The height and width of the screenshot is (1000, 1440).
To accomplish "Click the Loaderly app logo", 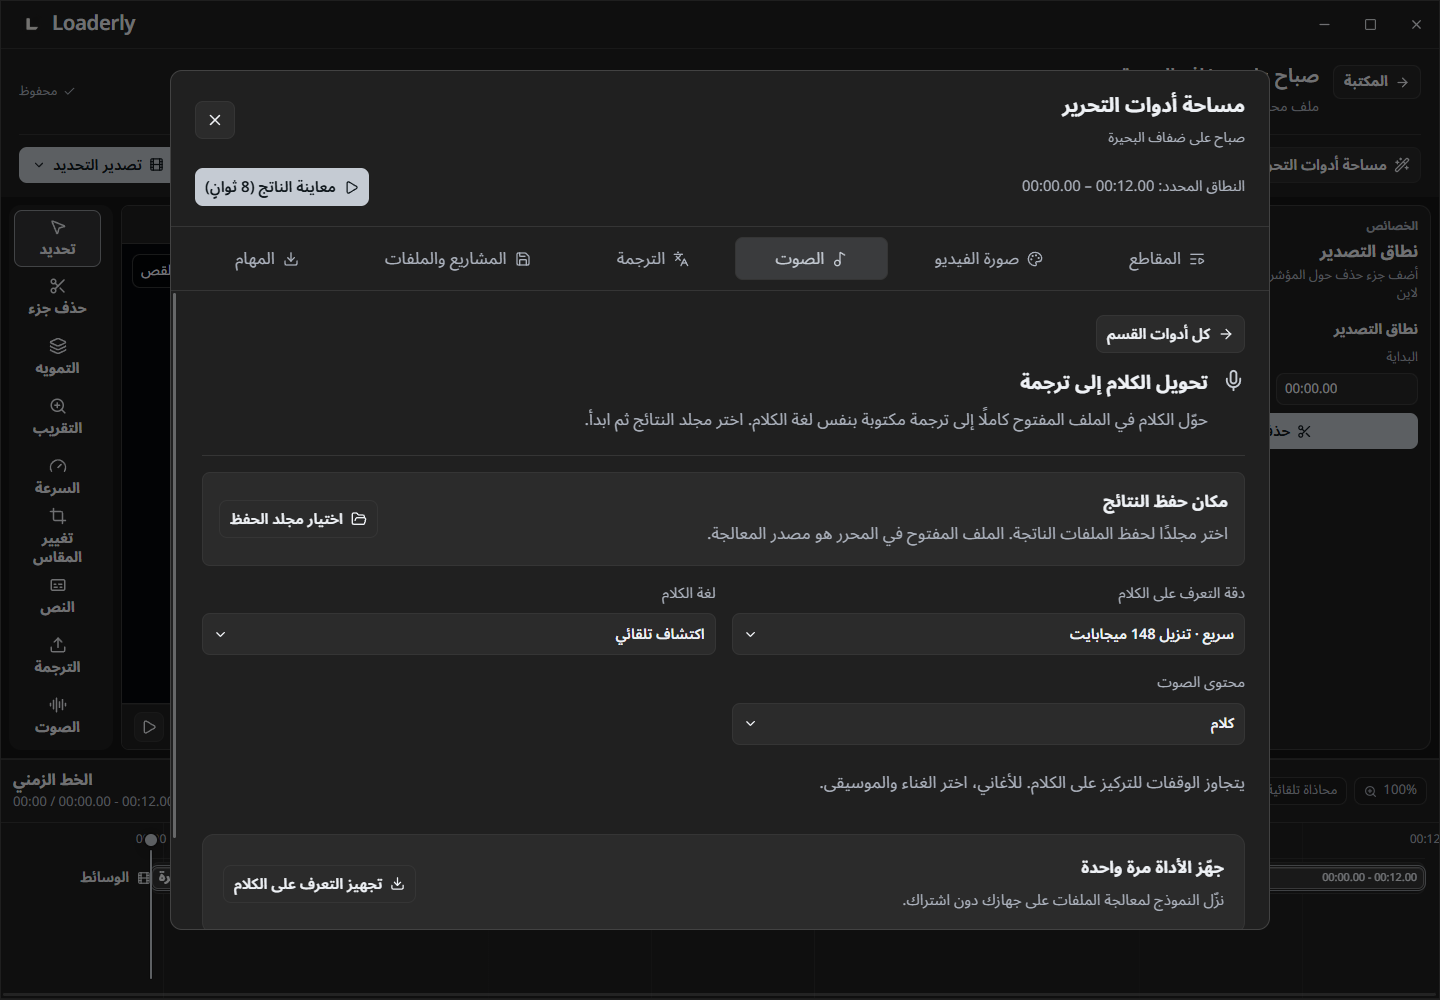I will click(31, 24).
